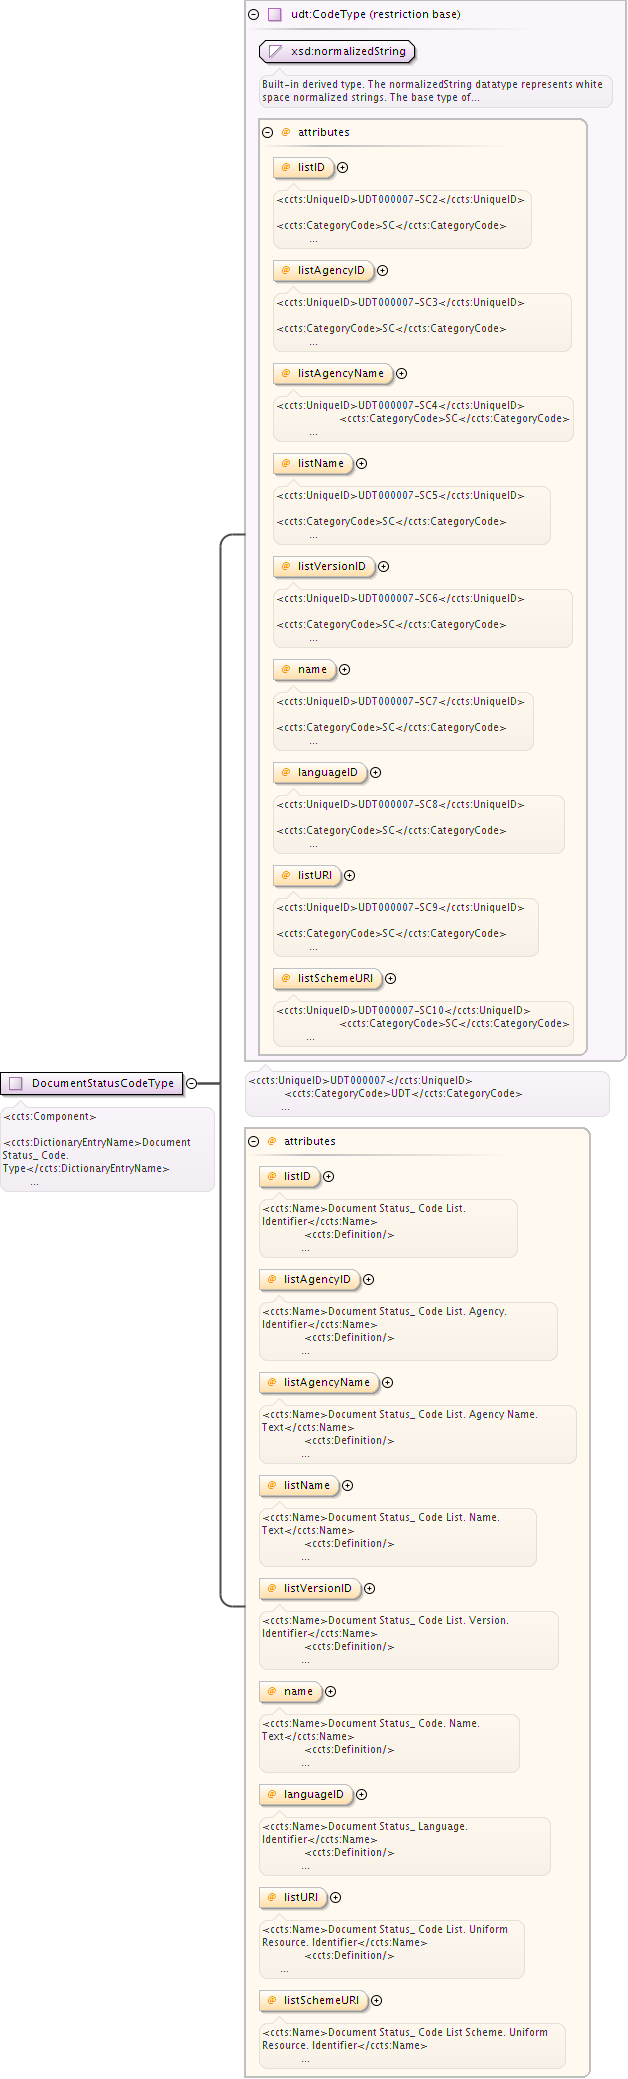Click the ccts:Component annotation under DocumentStatusCodeType
Viewport: 628px width, 2079px height.
tap(50, 1116)
